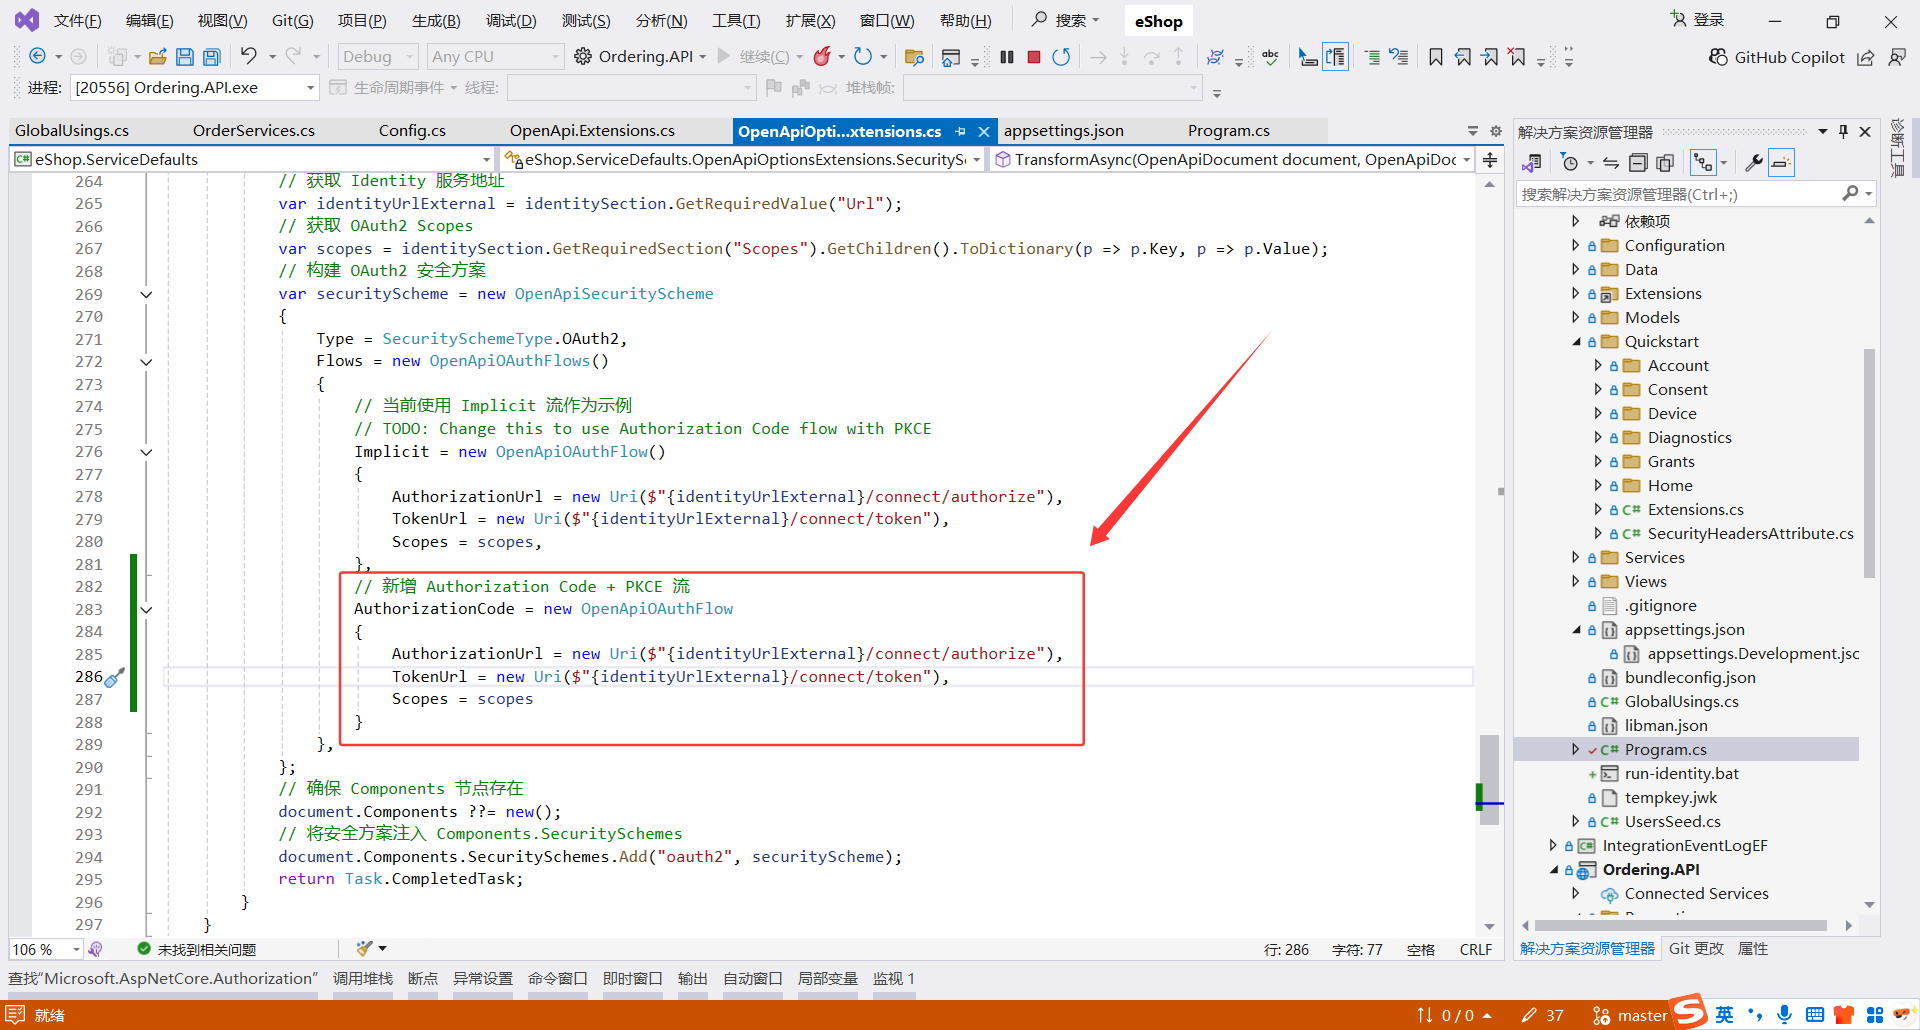Screen dimensions: 1920x1030
Task: Save the current file with the single disk icon
Action: [185, 57]
